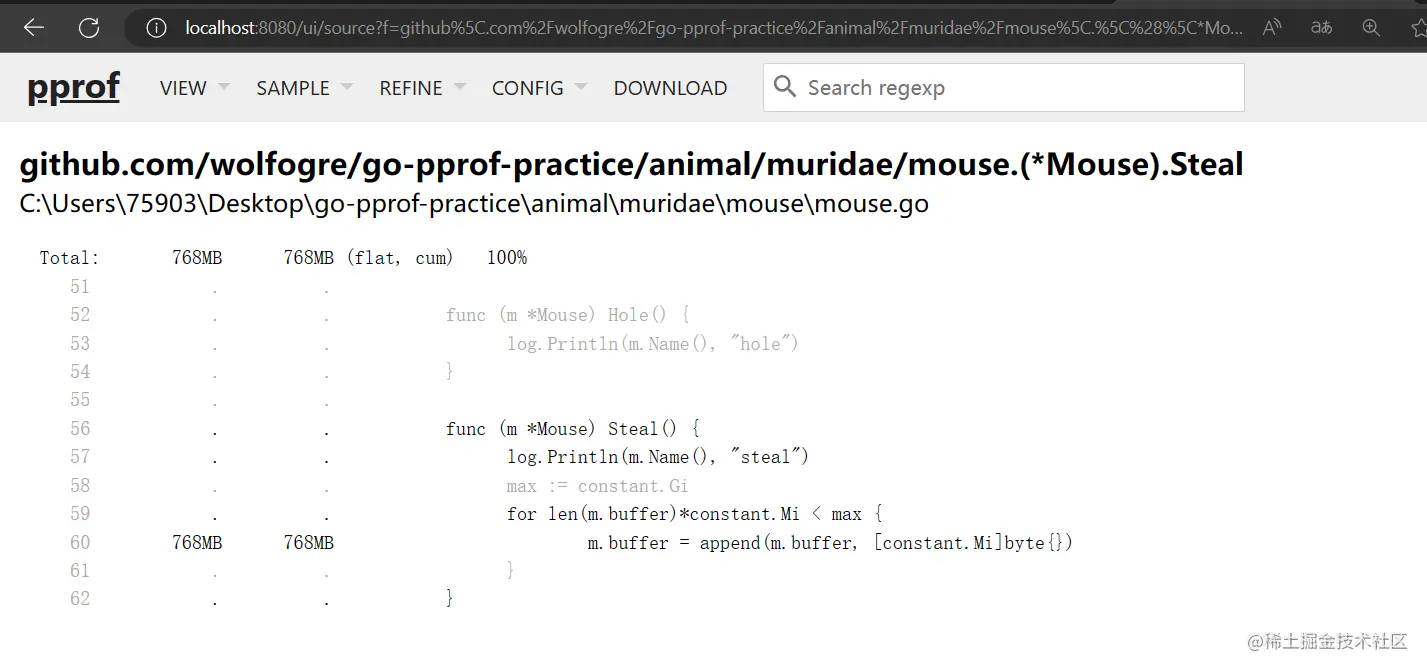Open the pprof logo link
This screenshot has width=1427, height=671.
click(73, 88)
